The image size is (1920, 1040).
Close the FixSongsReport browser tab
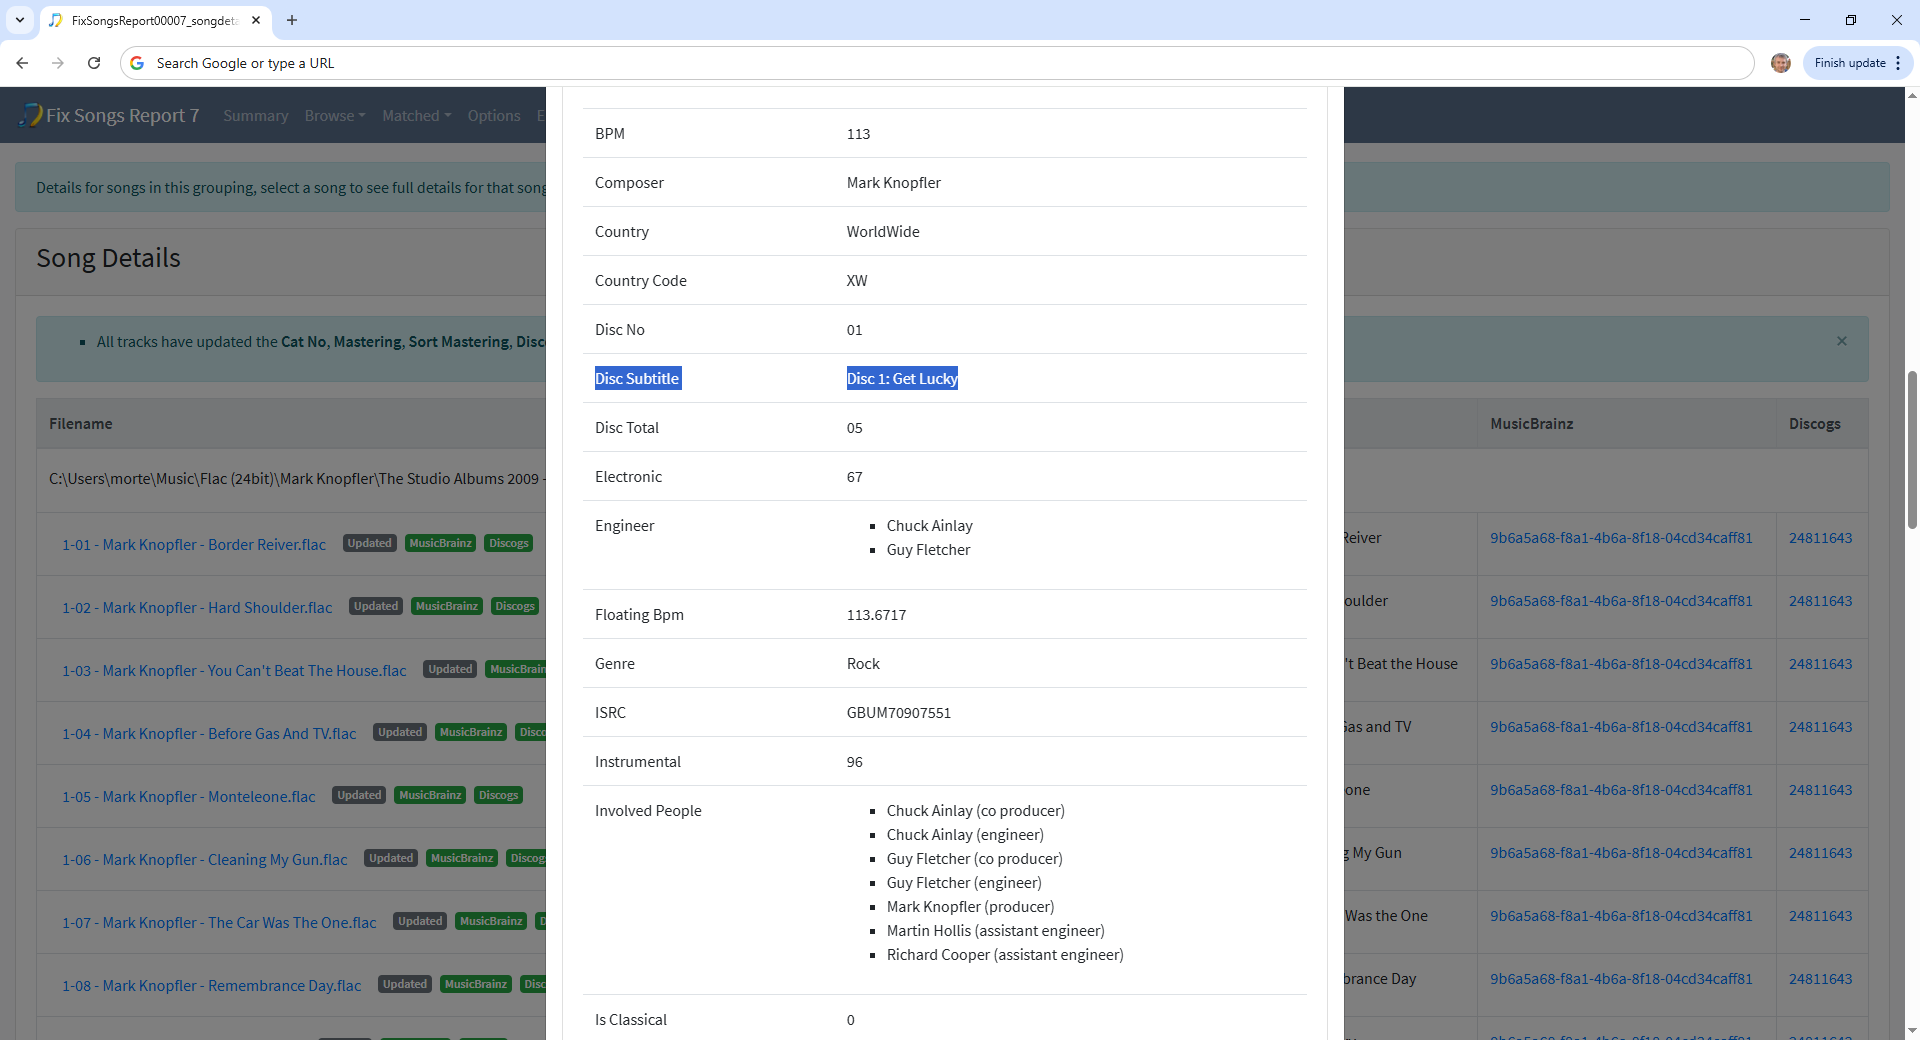256,20
